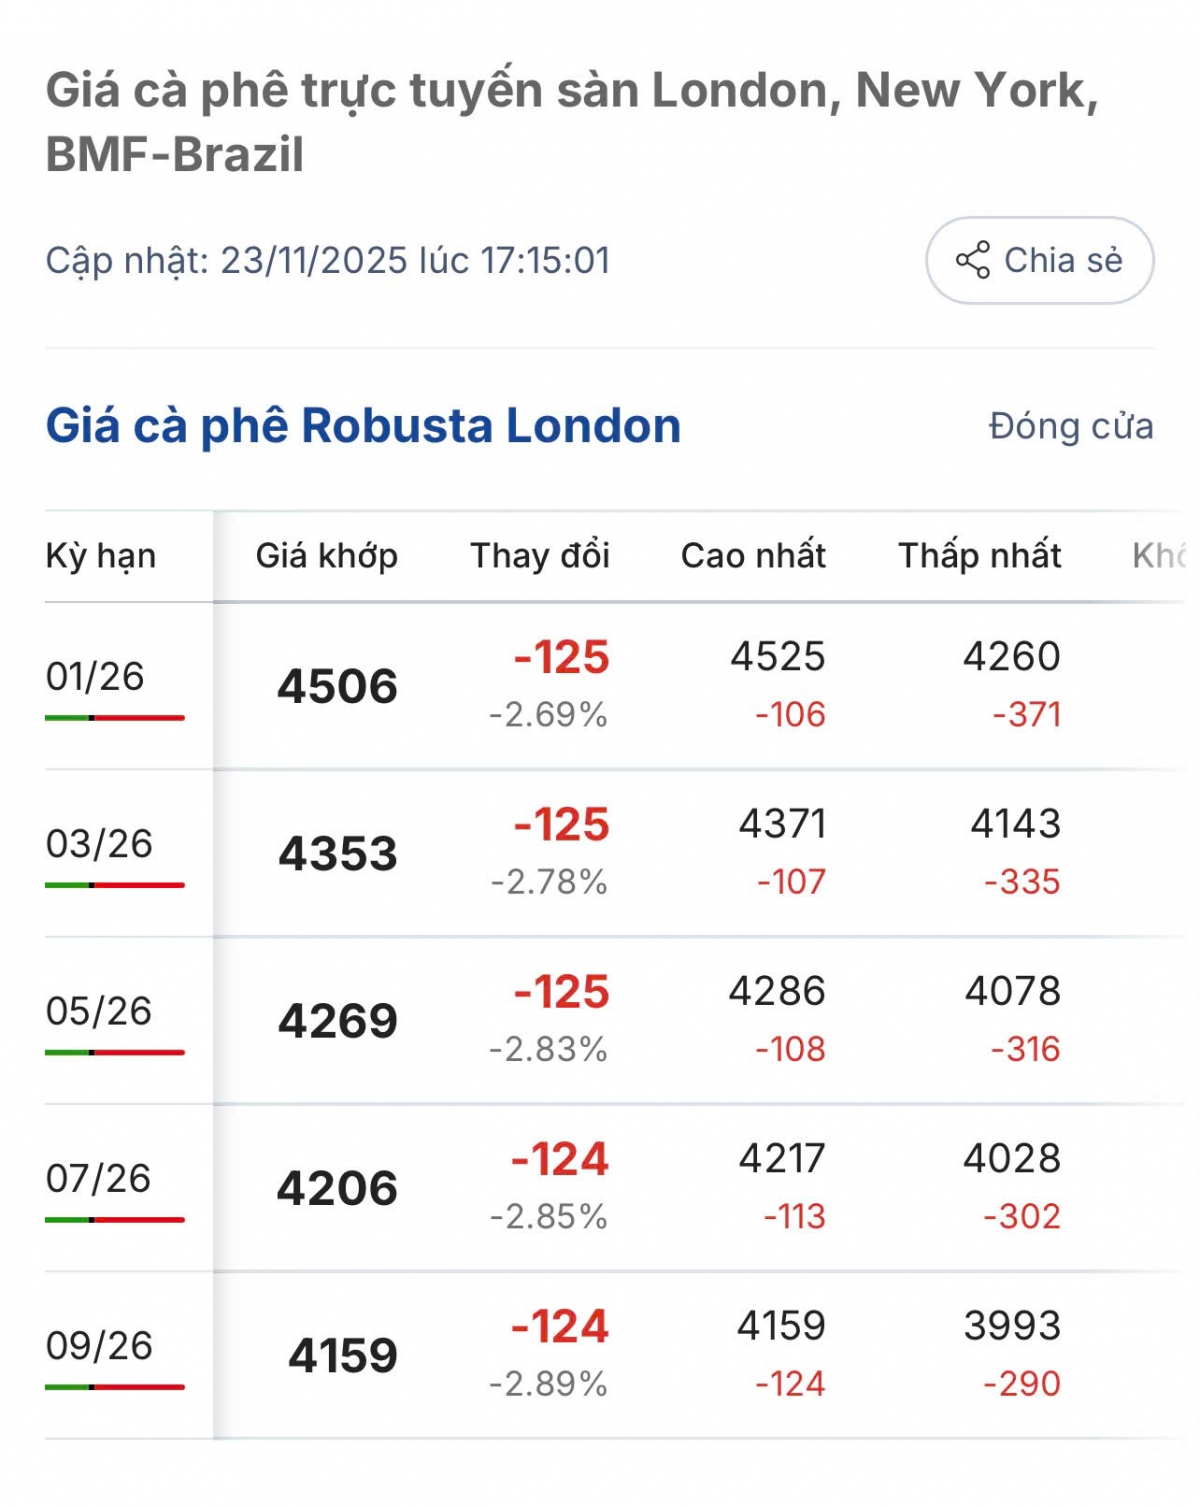Open the 05/26 contract term
The image size is (1200, 1506).
click(98, 1011)
